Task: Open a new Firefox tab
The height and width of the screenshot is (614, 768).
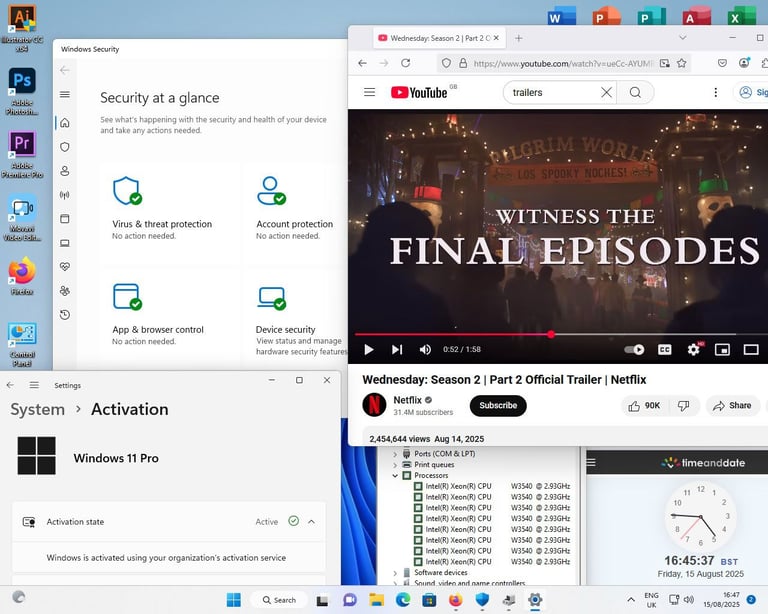Action: coord(519,38)
